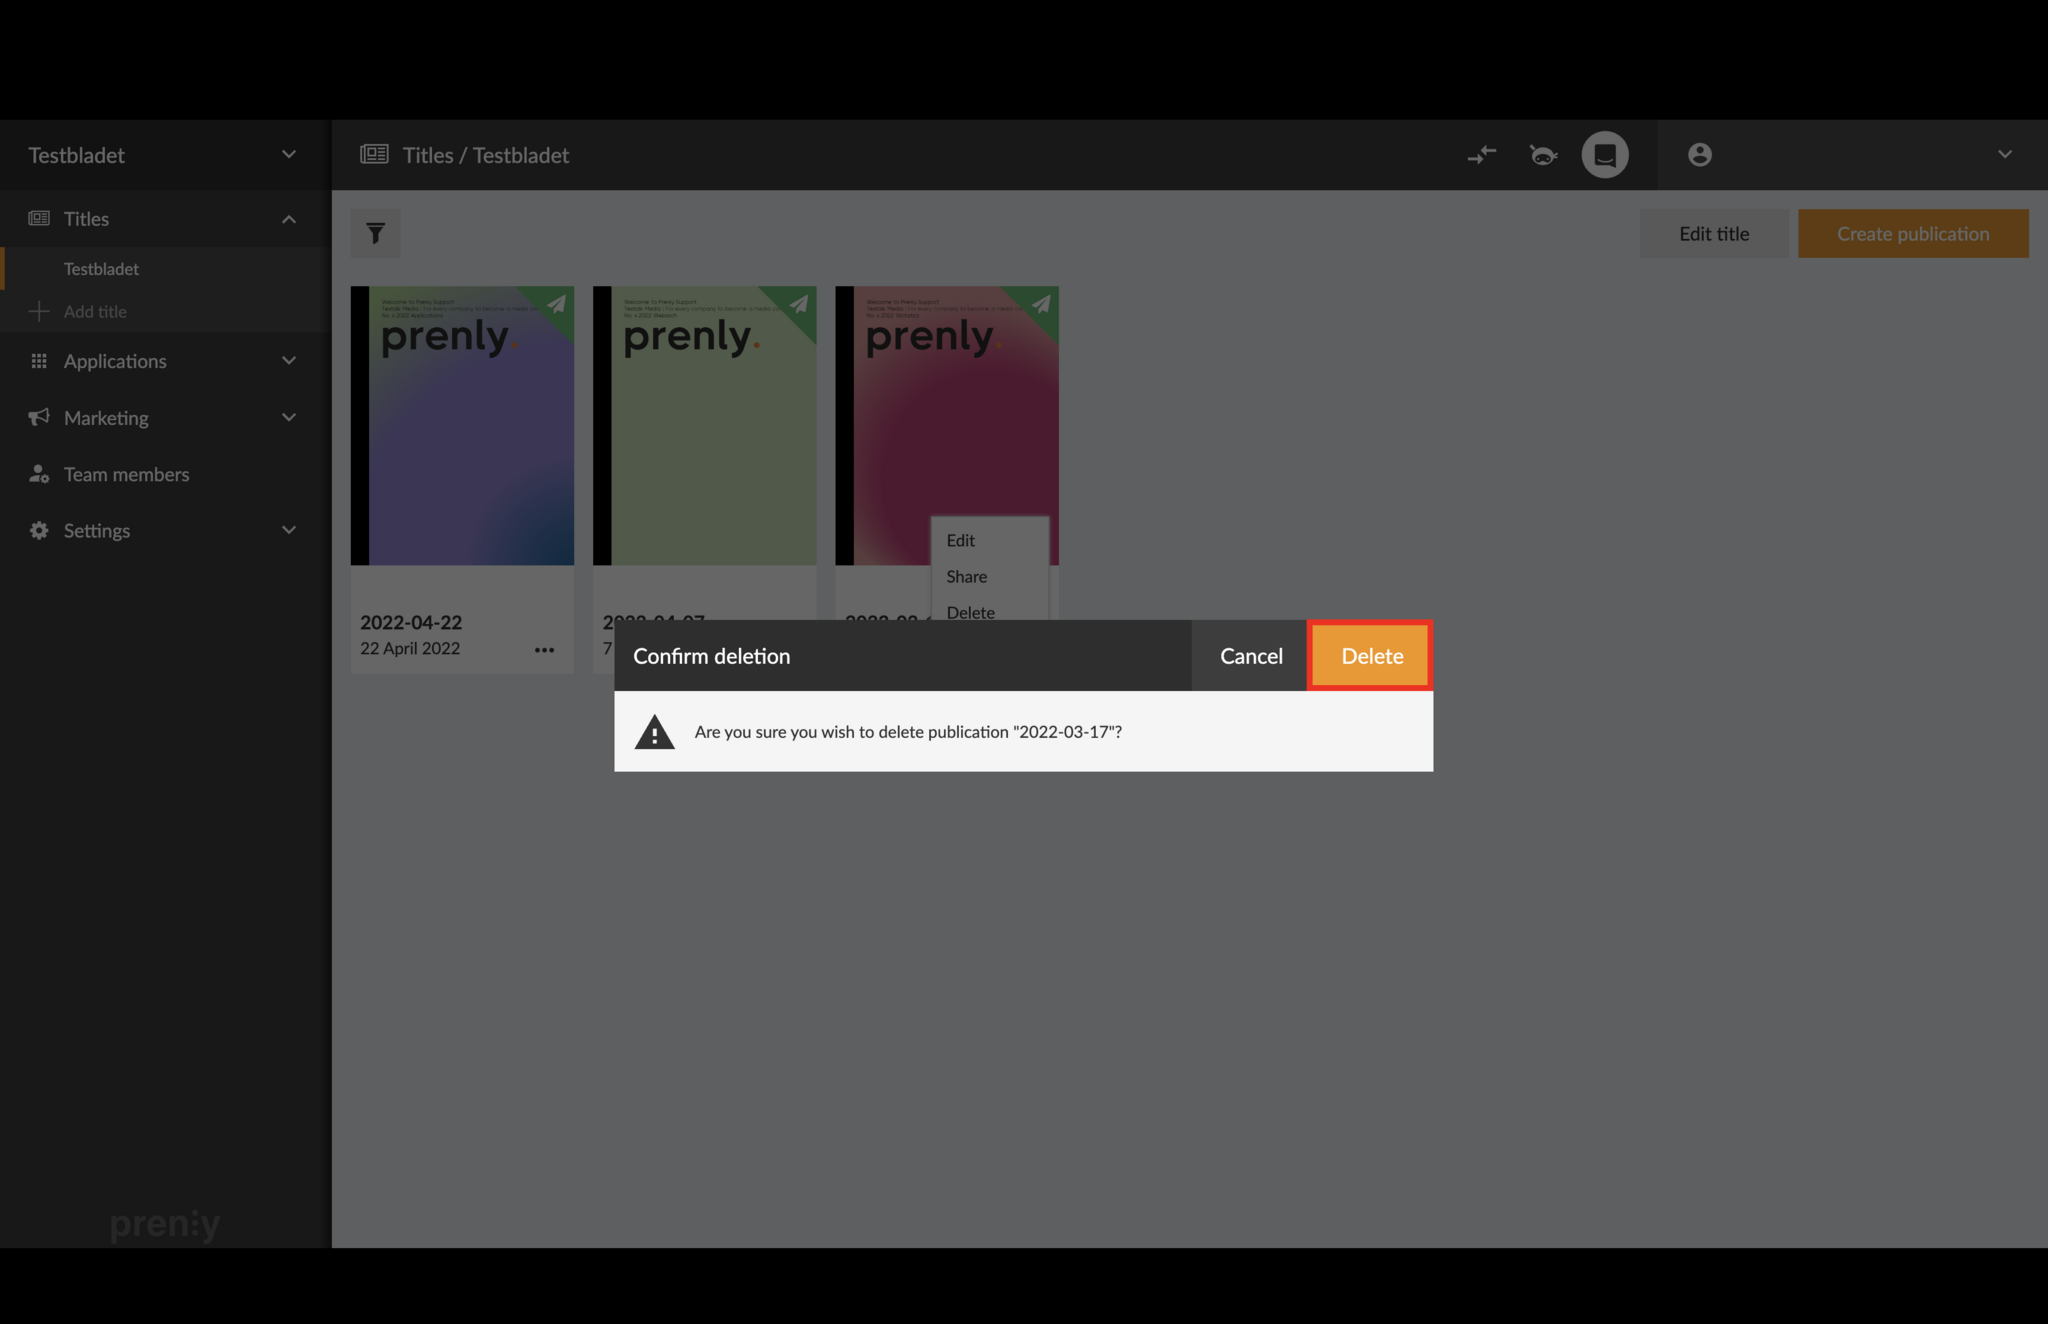Click the Team members sidebar icon
The image size is (2048, 1324).
(39, 474)
